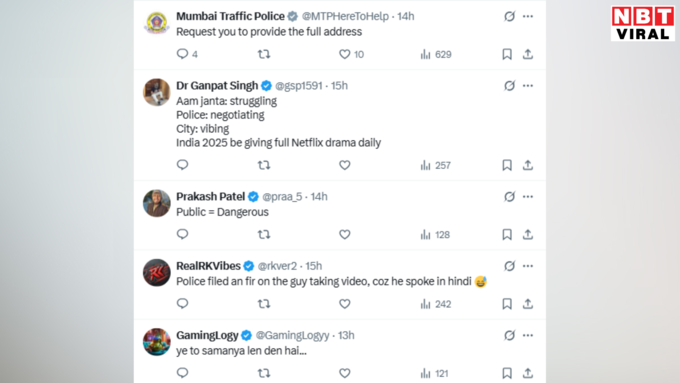View analytics of 629-view tweet

tap(436, 54)
